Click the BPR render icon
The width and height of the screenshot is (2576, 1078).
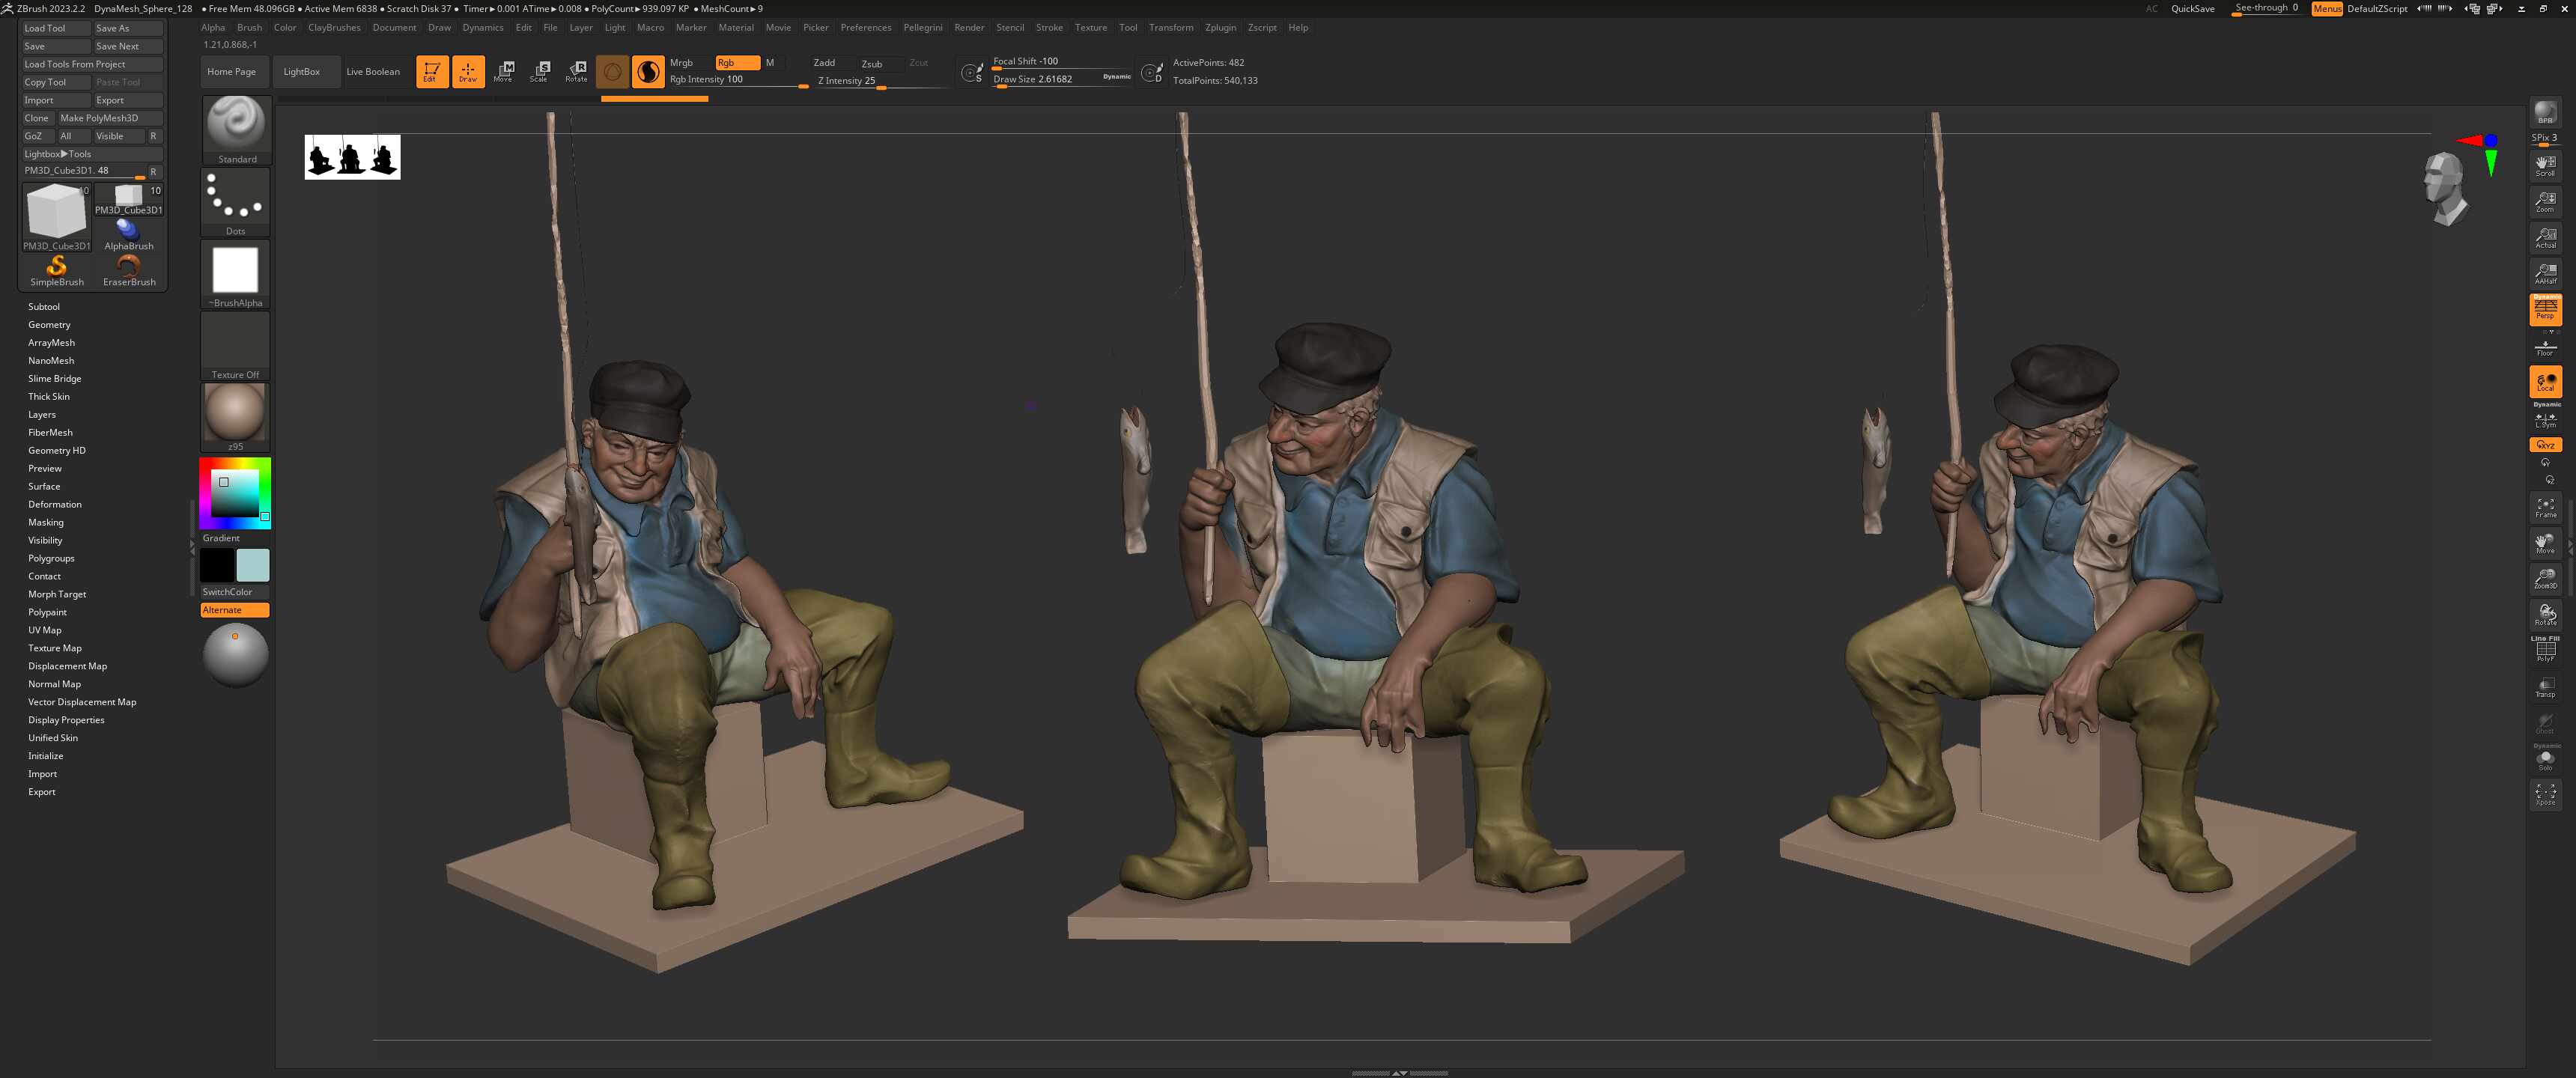[x=2544, y=112]
